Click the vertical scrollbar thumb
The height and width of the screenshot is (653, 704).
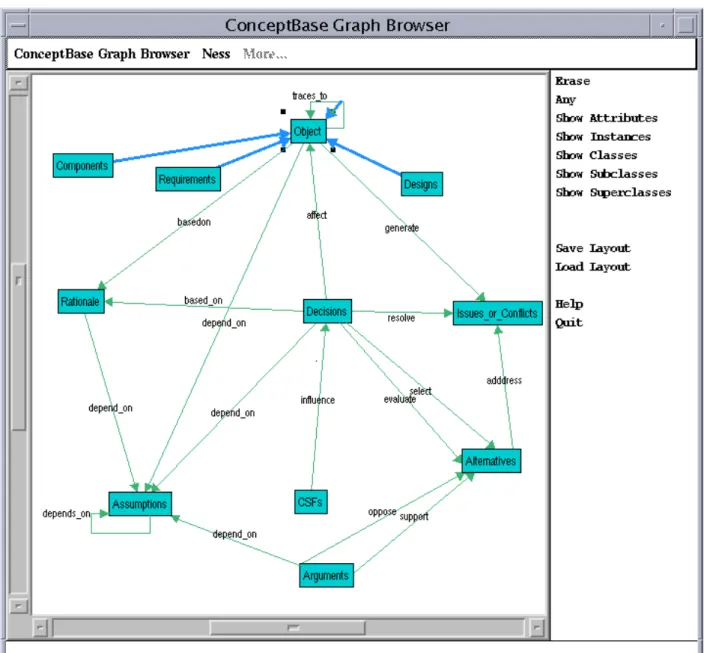click(x=18, y=347)
